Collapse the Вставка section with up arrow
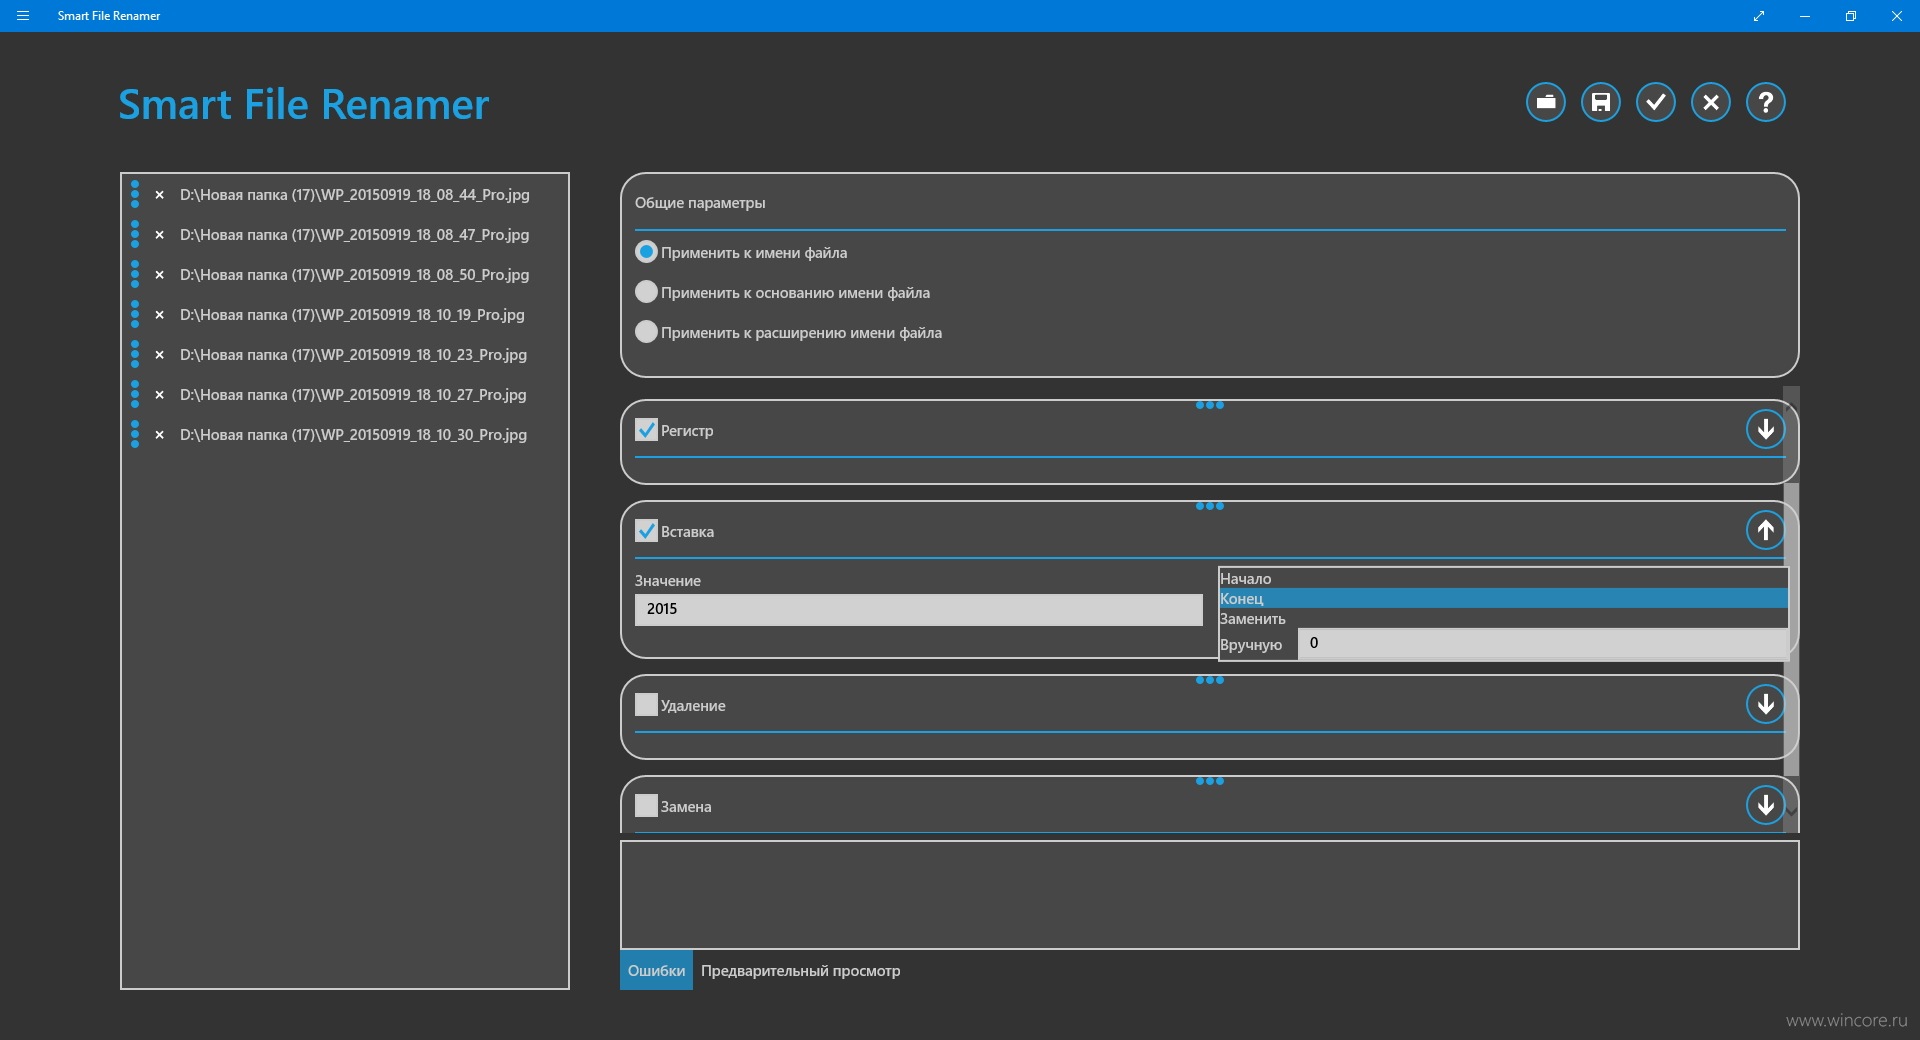 click(1766, 530)
